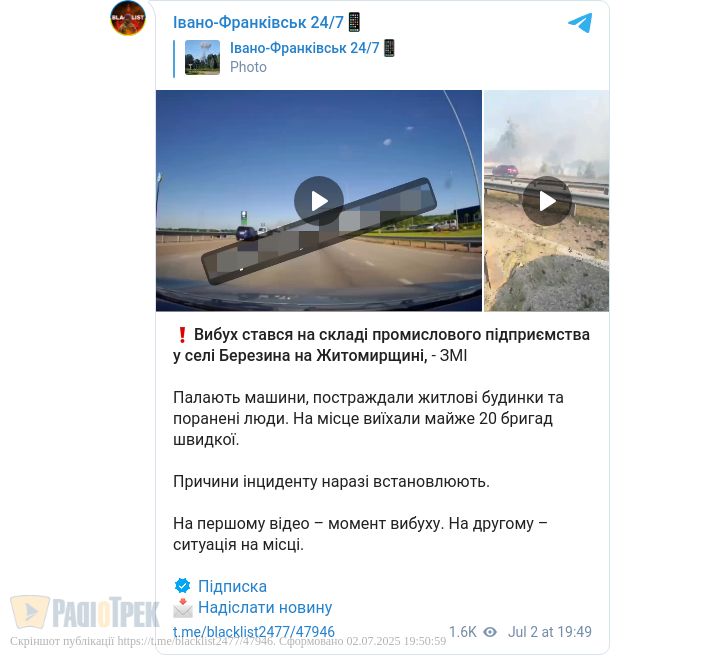720x659 pixels.
Task: Click the eye views counter icon
Action: (490, 632)
